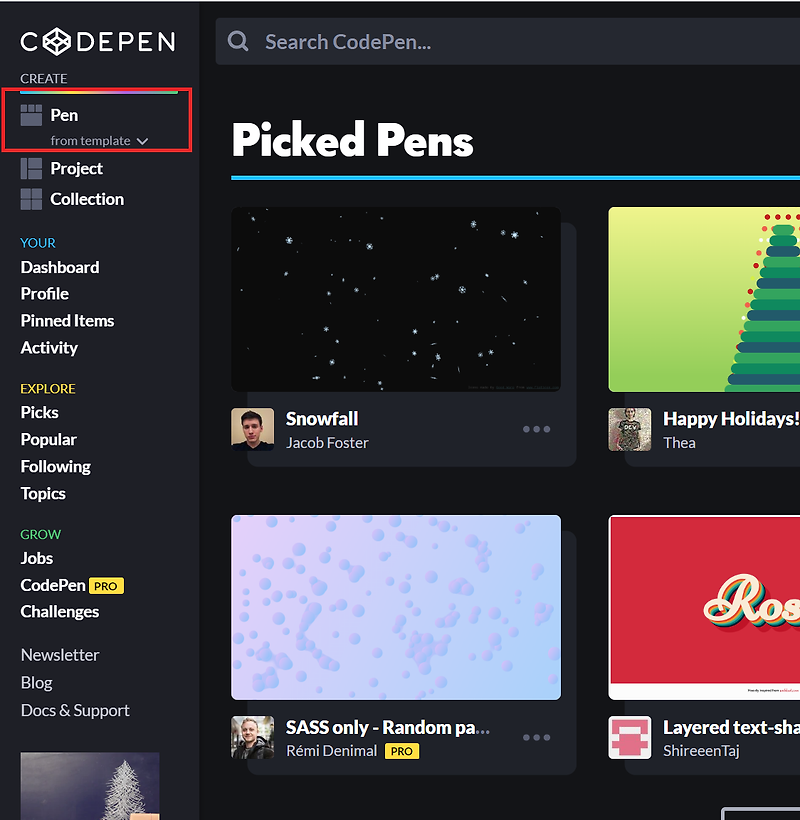The height and width of the screenshot is (820, 800).
Task: Click the Project grid icon
Action: point(30,168)
